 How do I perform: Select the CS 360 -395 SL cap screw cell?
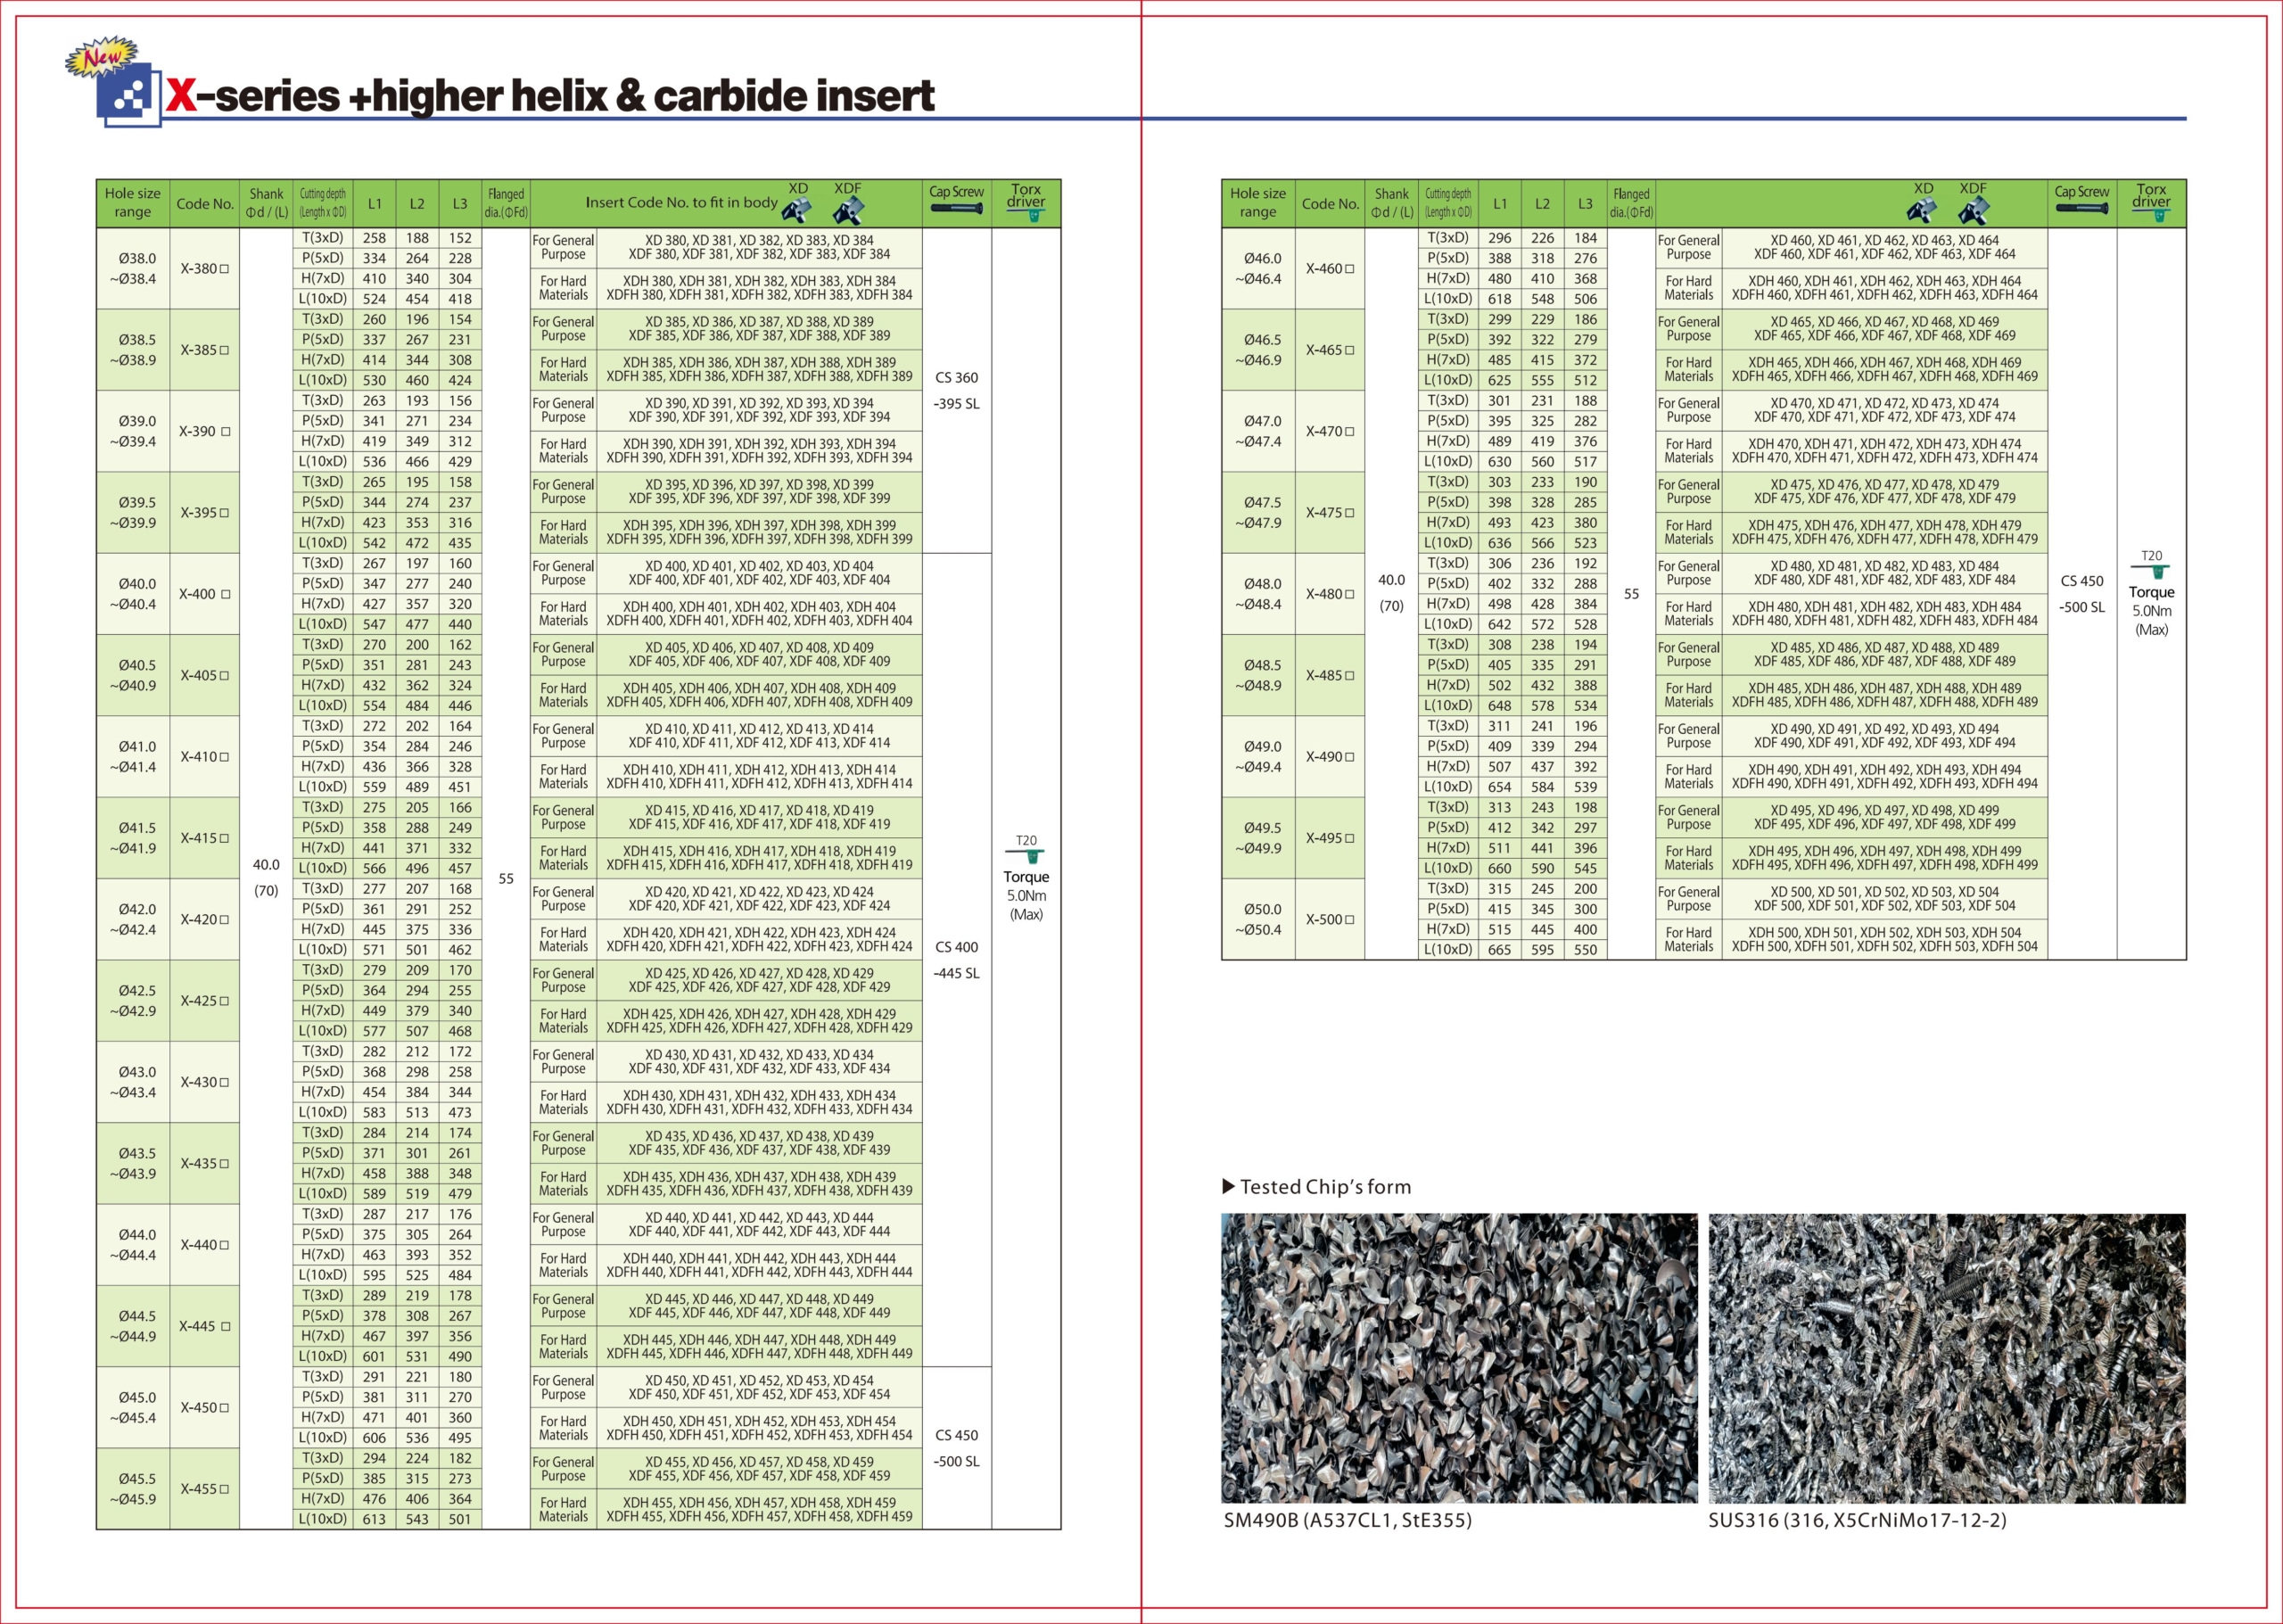point(957,391)
